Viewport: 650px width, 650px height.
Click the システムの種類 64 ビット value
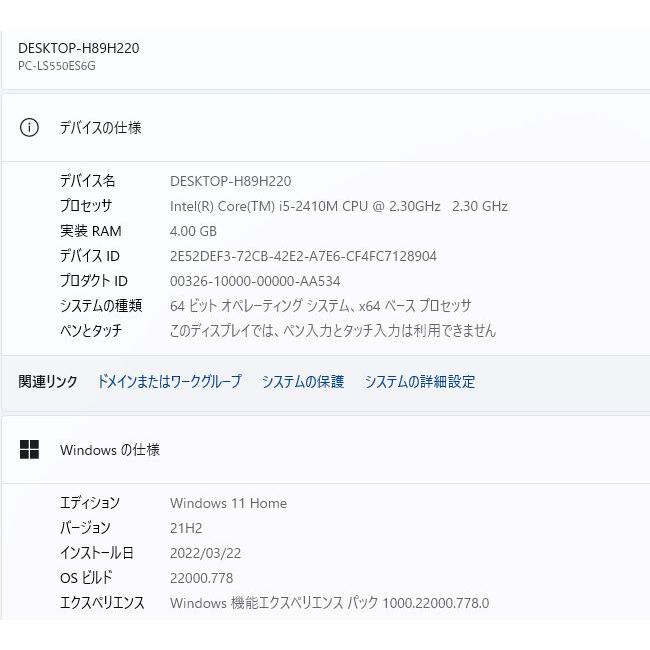[x=320, y=306]
